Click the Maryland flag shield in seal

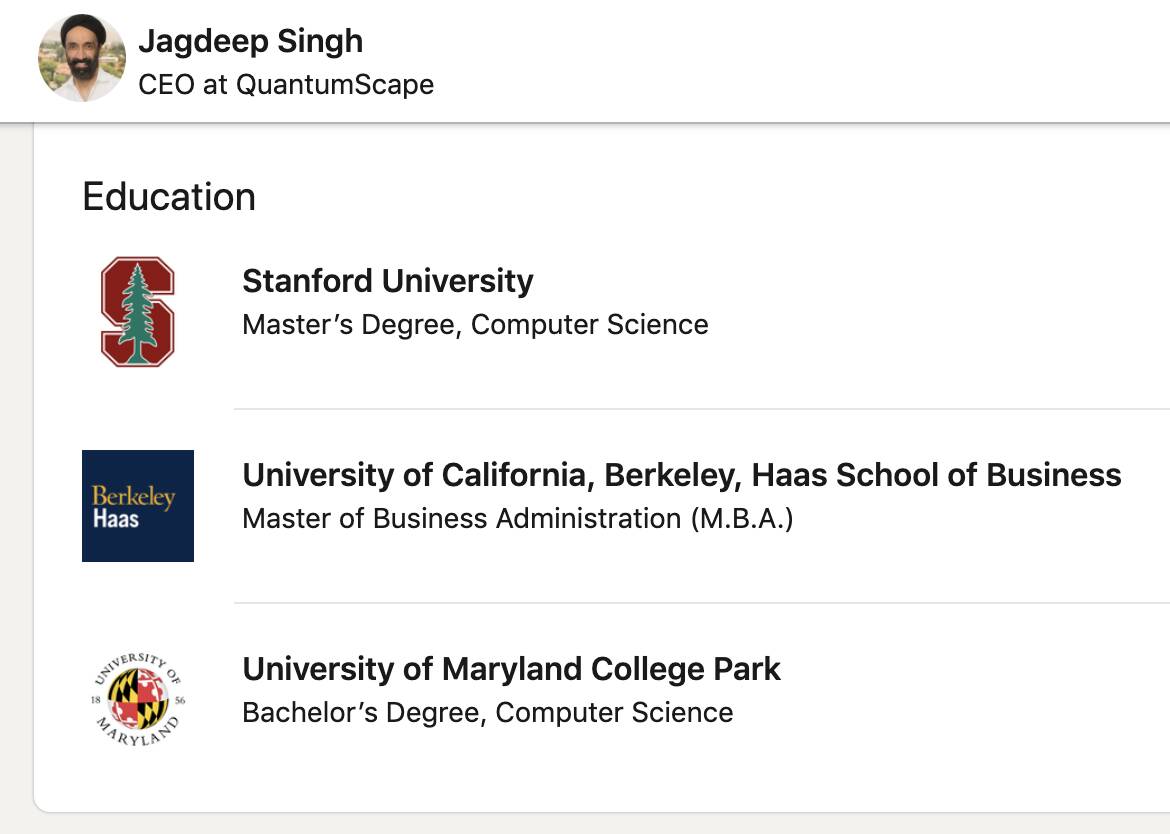pos(138,699)
